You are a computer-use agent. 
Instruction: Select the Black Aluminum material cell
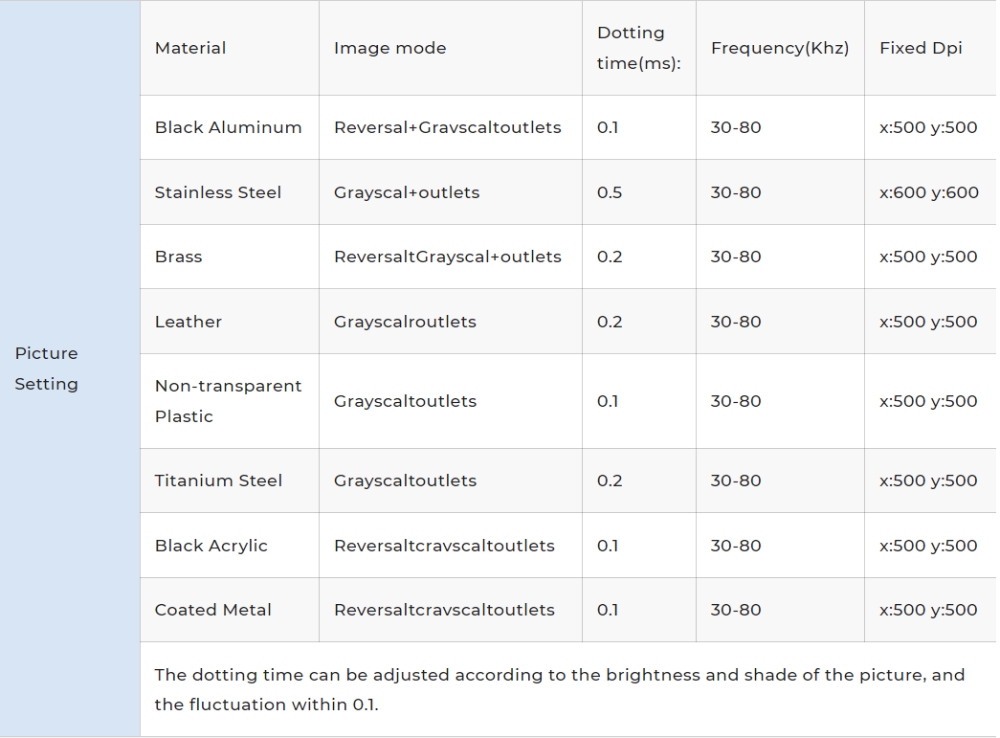click(x=228, y=128)
